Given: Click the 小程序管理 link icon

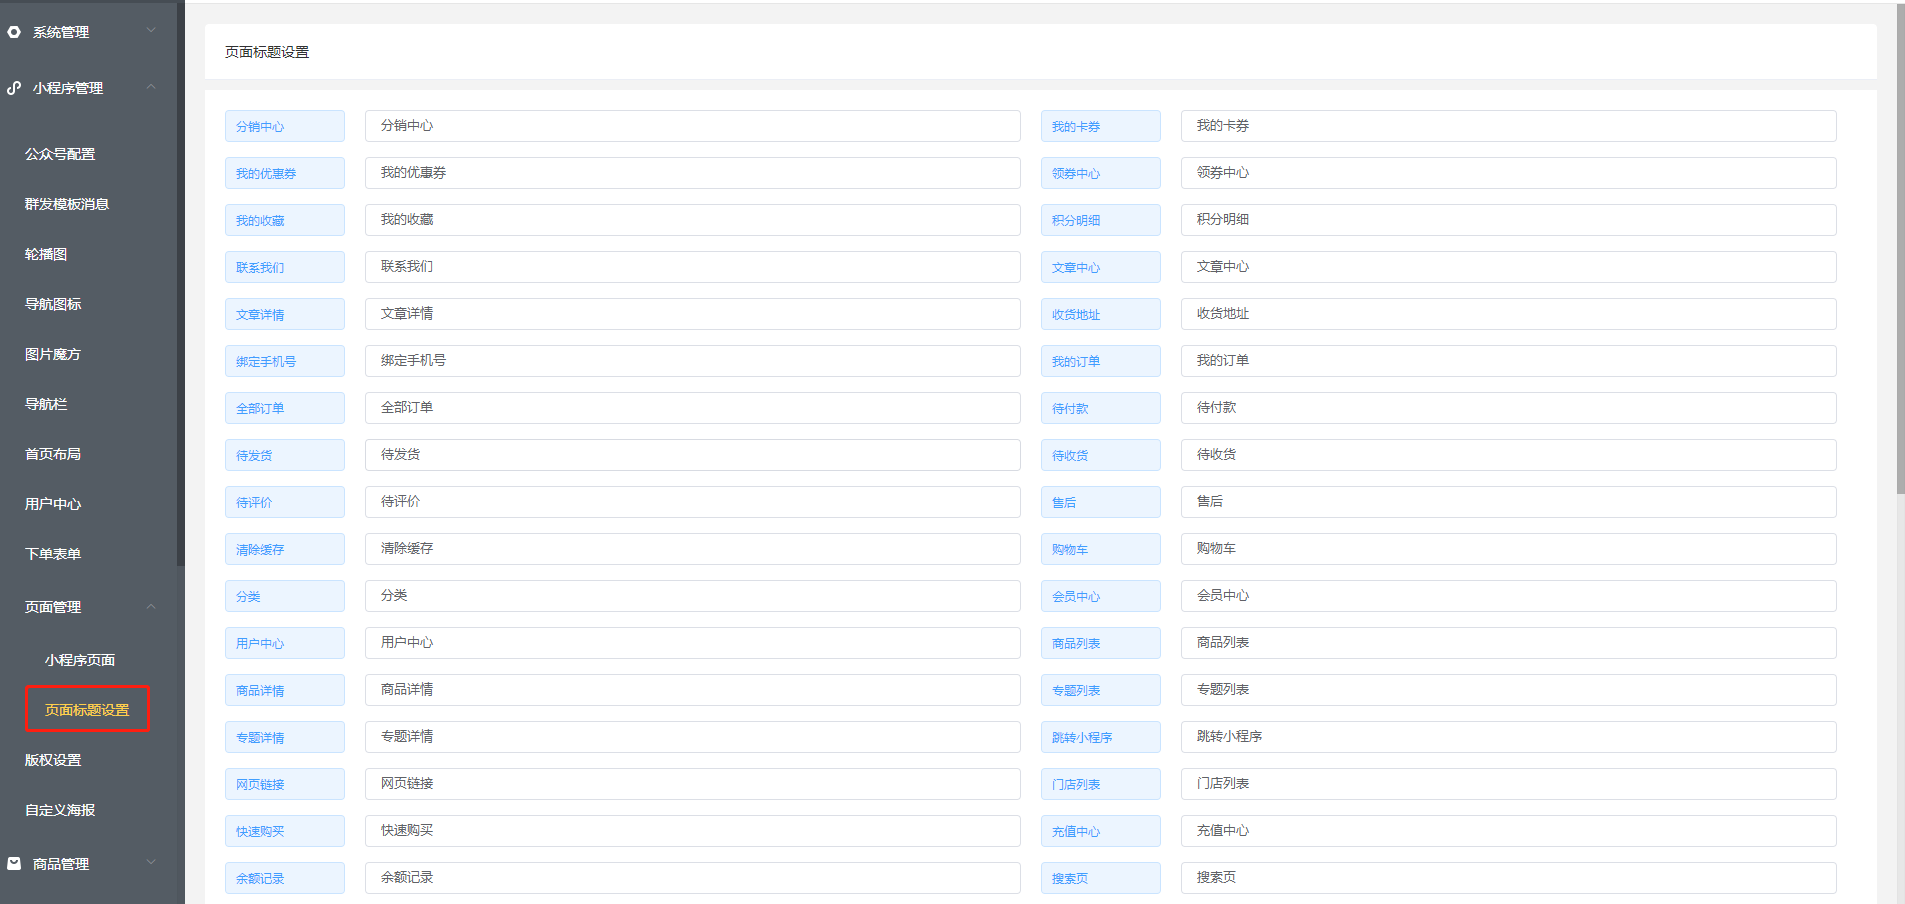Looking at the screenshot, I should tap(14, 88).
